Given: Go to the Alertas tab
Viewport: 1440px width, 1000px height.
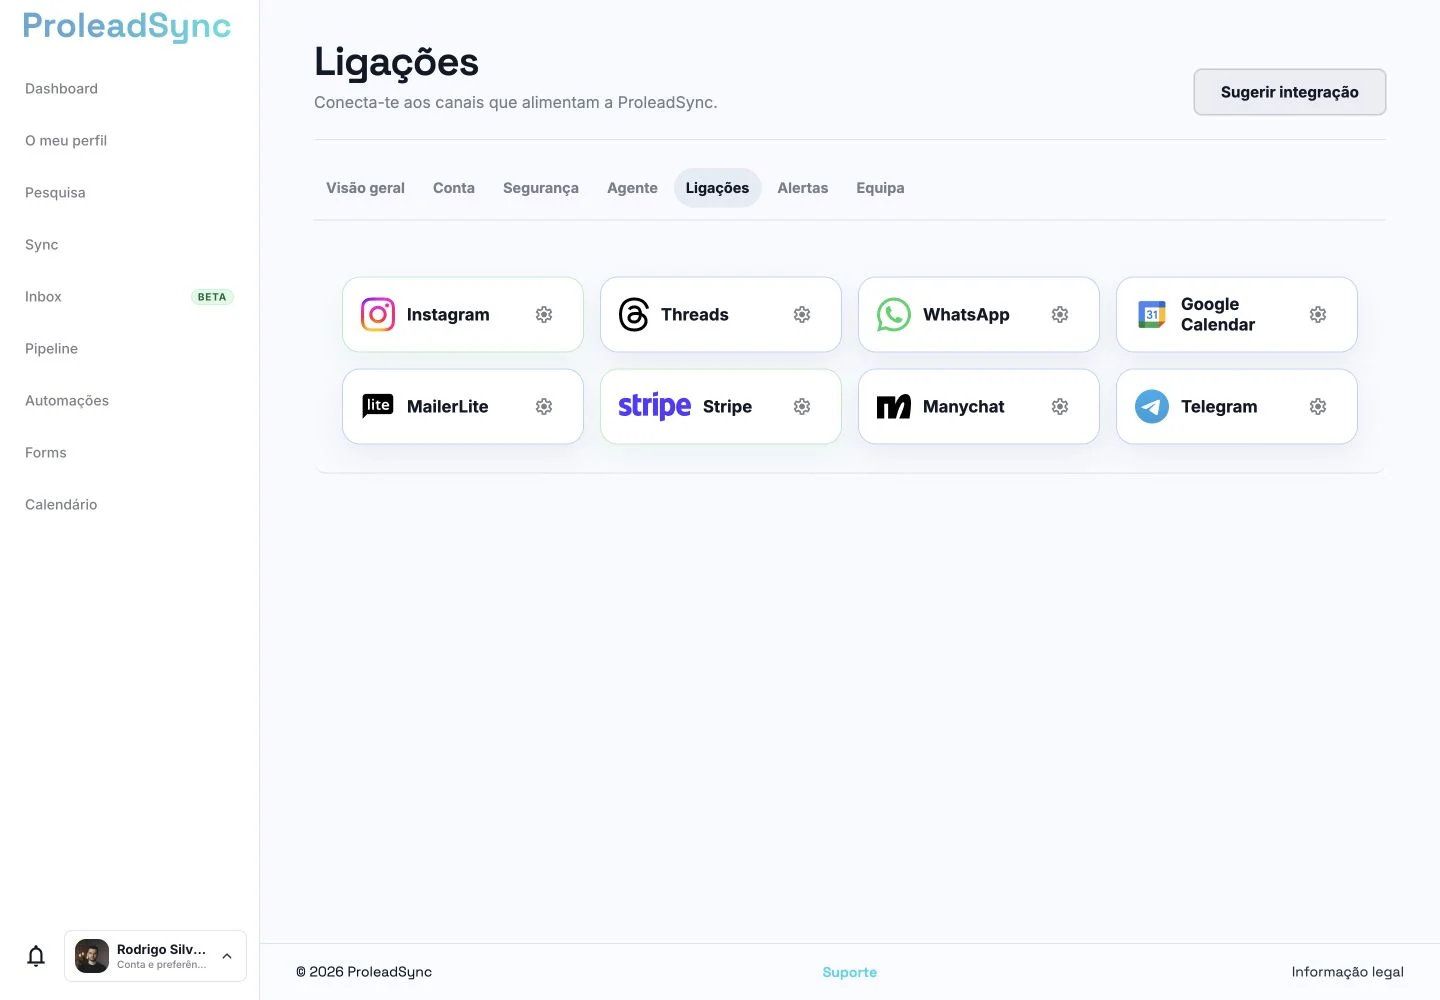Looking at the screenshot, I should pos(803,188).
